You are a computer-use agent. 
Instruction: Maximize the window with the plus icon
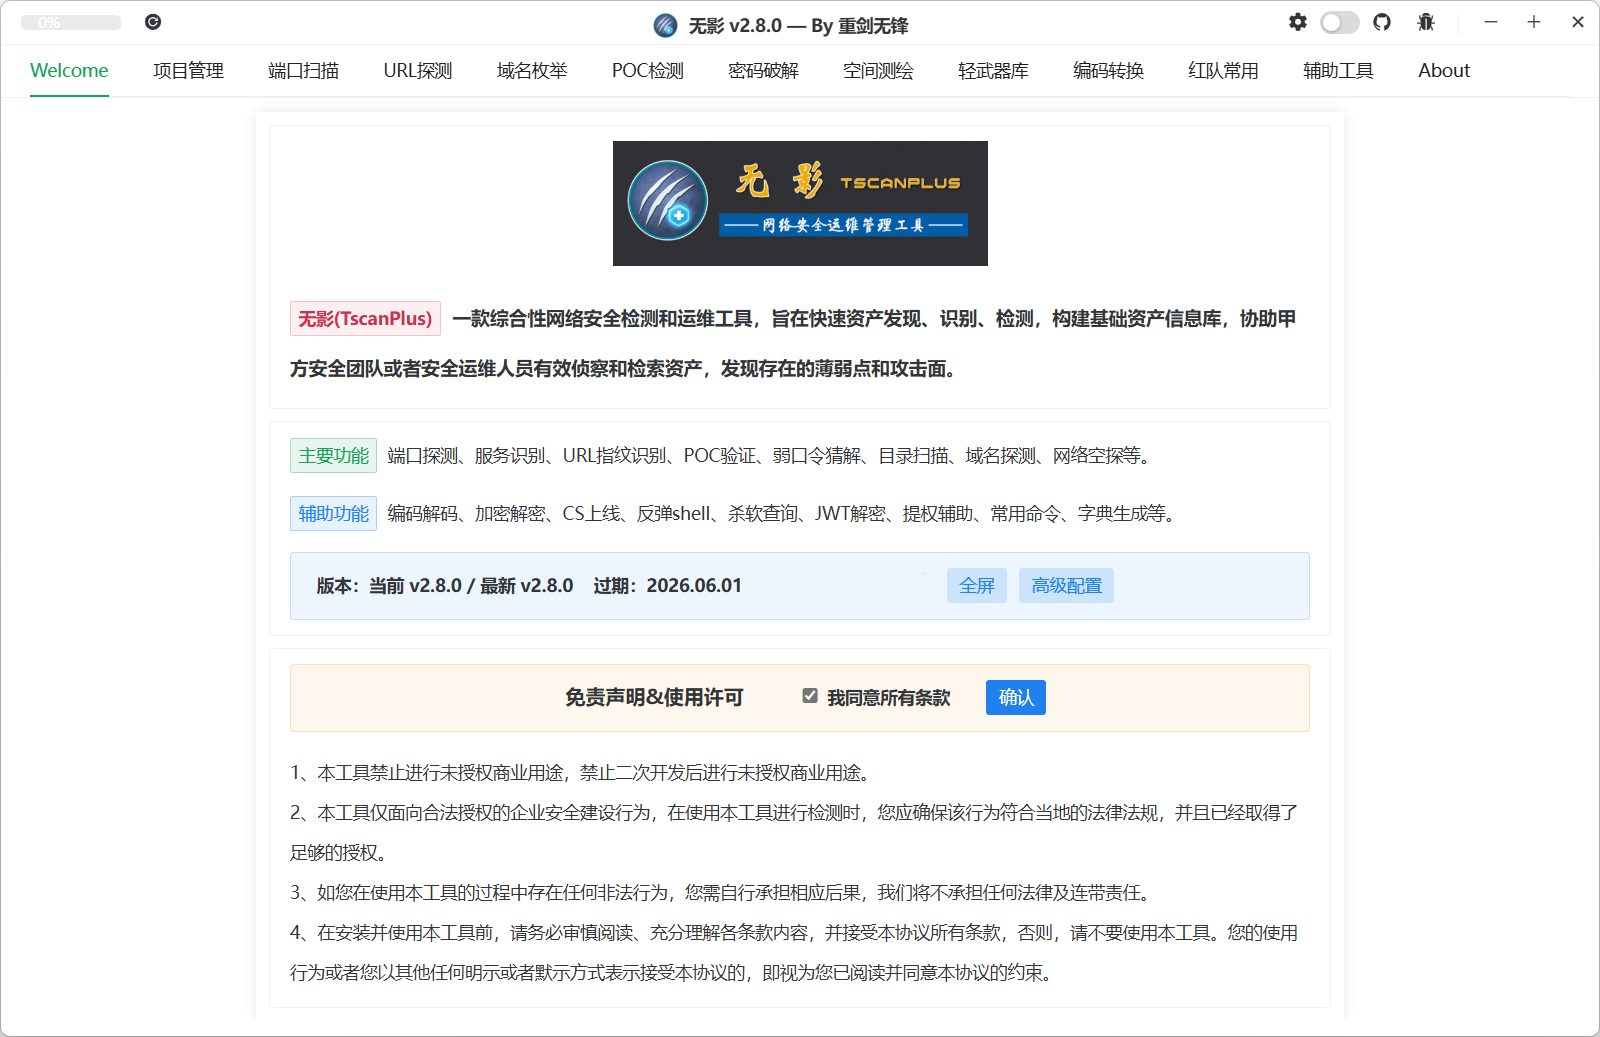(1534, 22)
